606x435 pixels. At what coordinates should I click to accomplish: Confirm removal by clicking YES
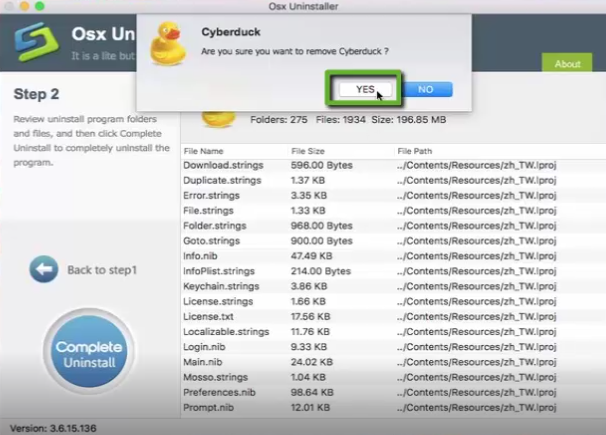click(x=365, y=89)
